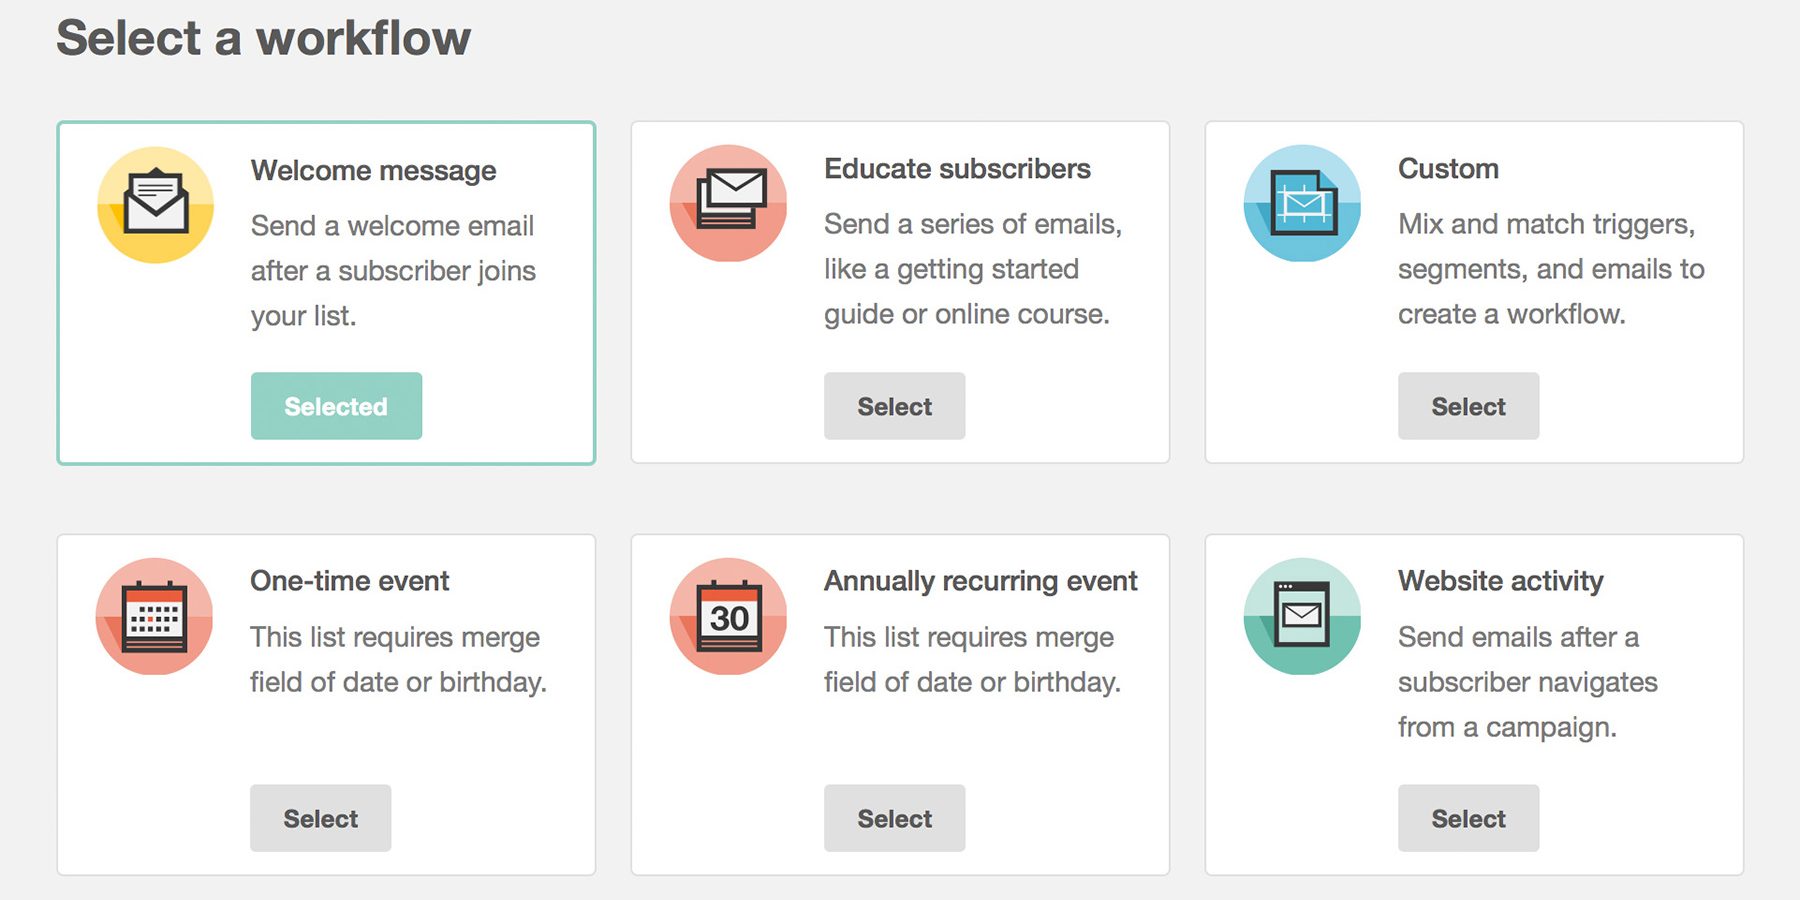Choose the Welcome message workflow card
Image resolution: width=1800 pixels, height=900 pixels.
(326, 292)
